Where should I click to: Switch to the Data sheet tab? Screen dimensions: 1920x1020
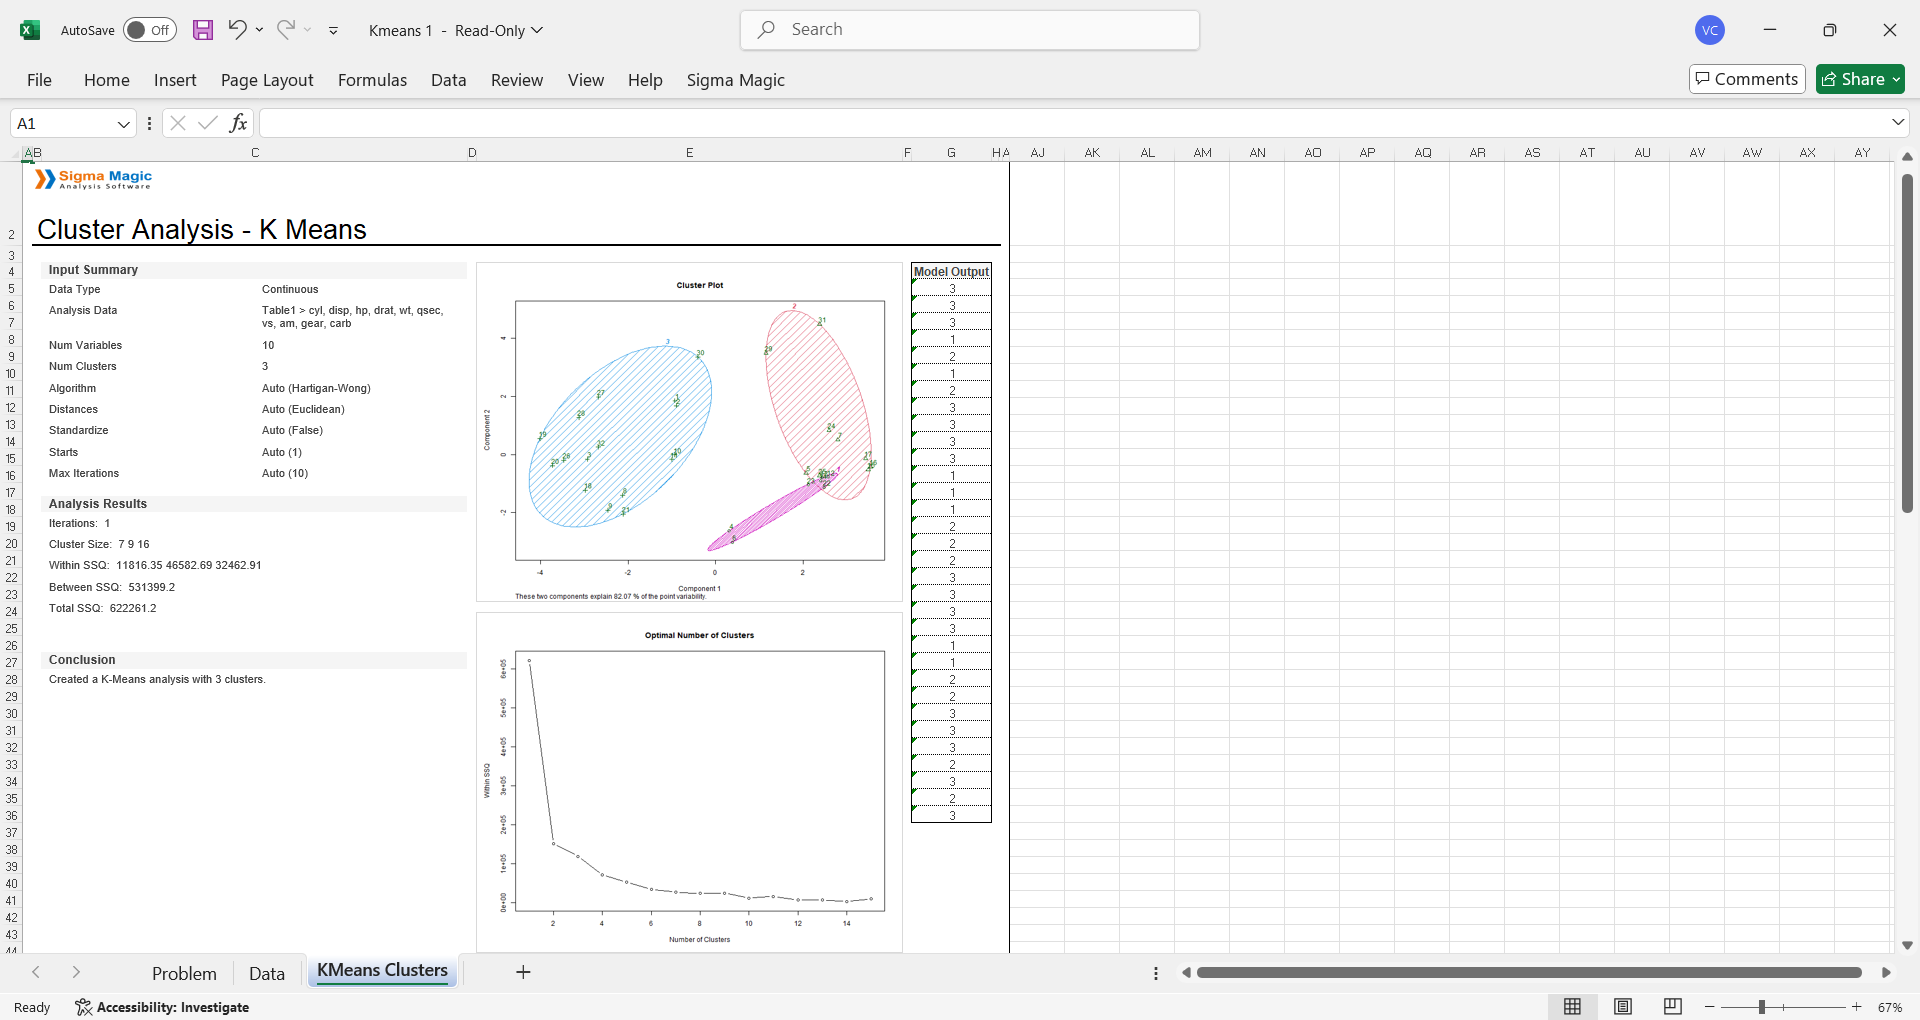pos(266,973)
